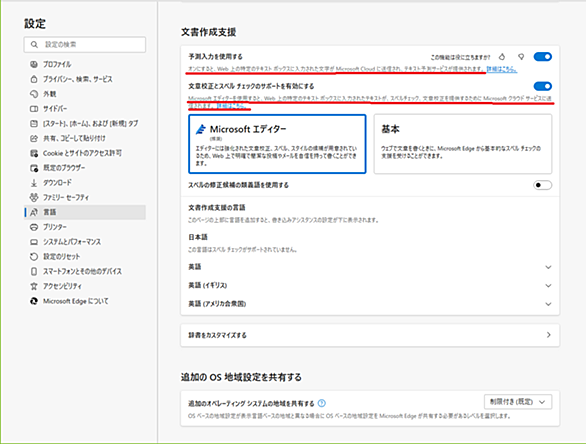Click the 外観 appearance icon
Image resolution: width=586 pixels, height=444 pixels.
coord(34,94)
